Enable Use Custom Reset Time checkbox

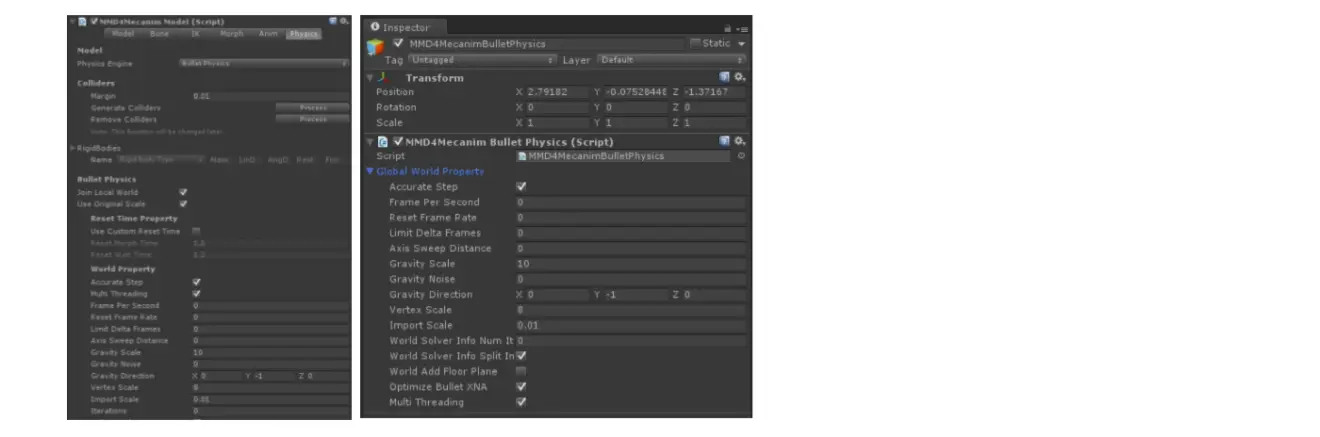196,231
